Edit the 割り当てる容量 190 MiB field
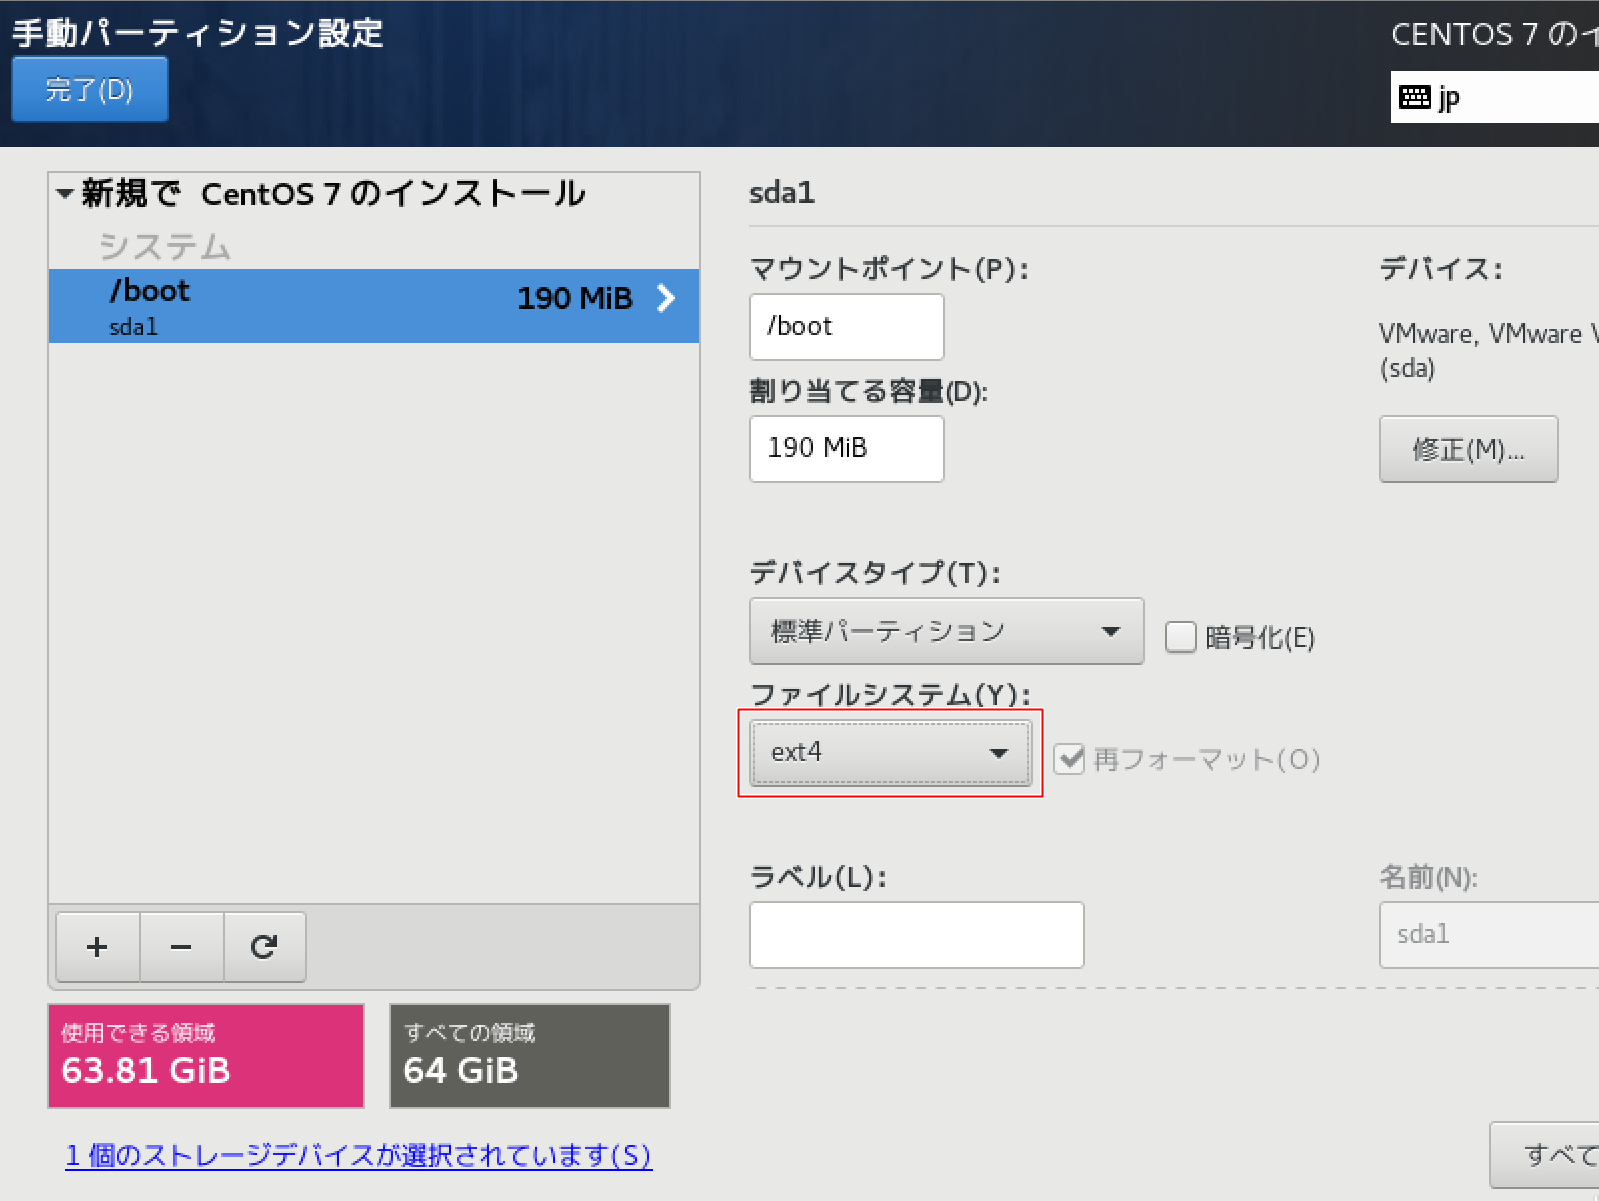 coord(846,449)
